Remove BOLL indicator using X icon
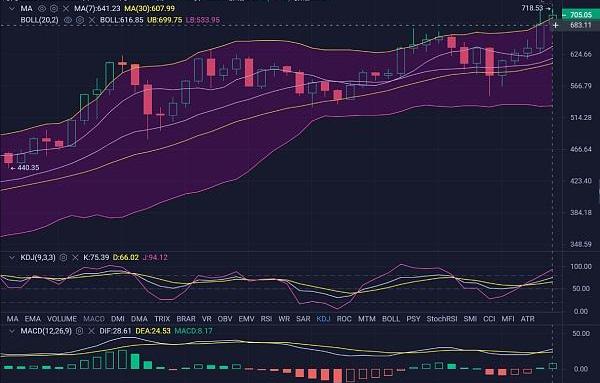The image size is (600, 383). tap(92, 20)
